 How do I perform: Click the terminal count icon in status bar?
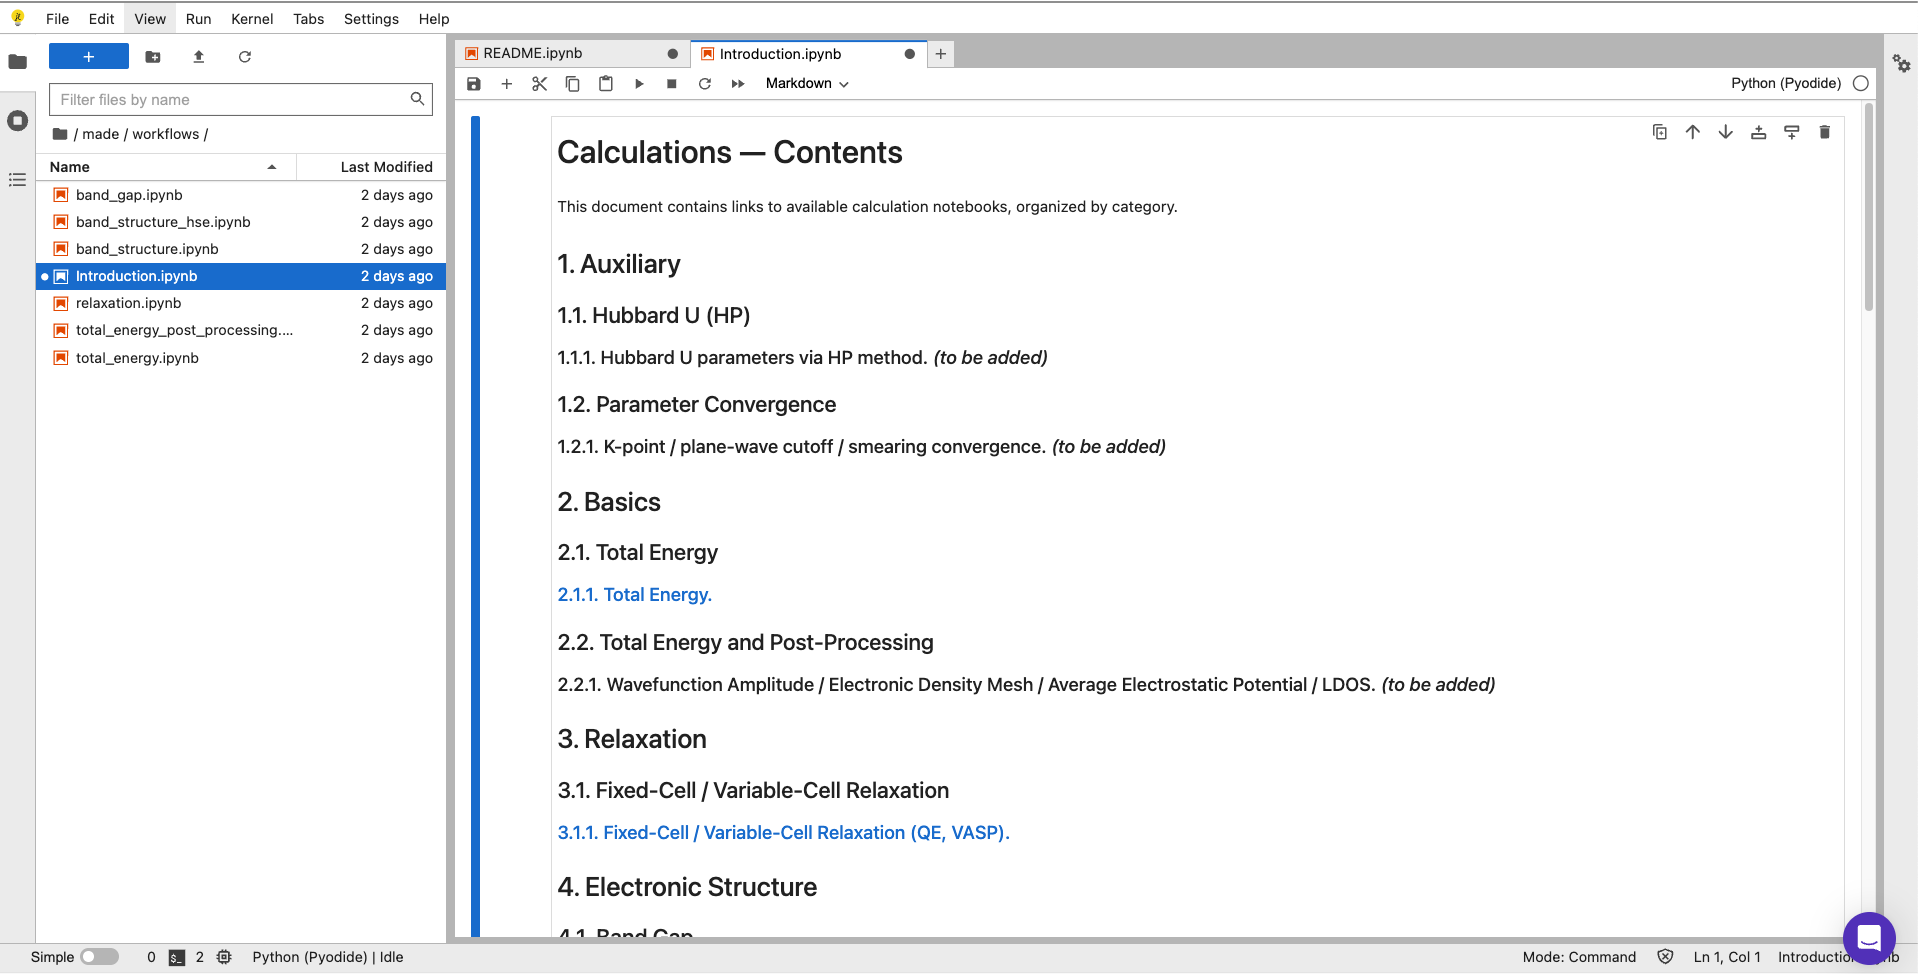pyautogui.click(x=177, y=958)
